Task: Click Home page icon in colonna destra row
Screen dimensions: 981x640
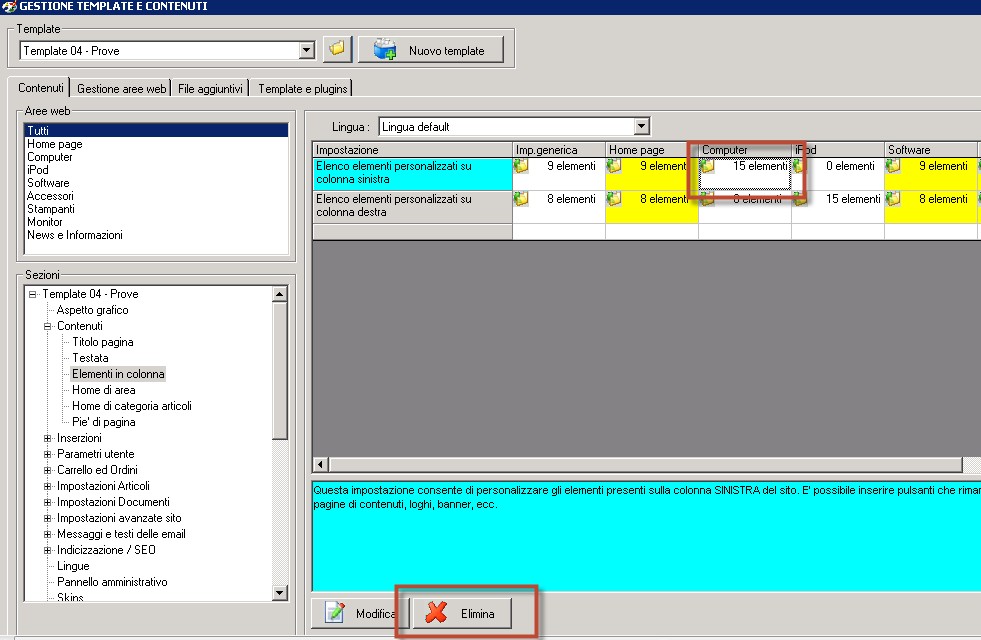Action: click(x=614, y=200)
